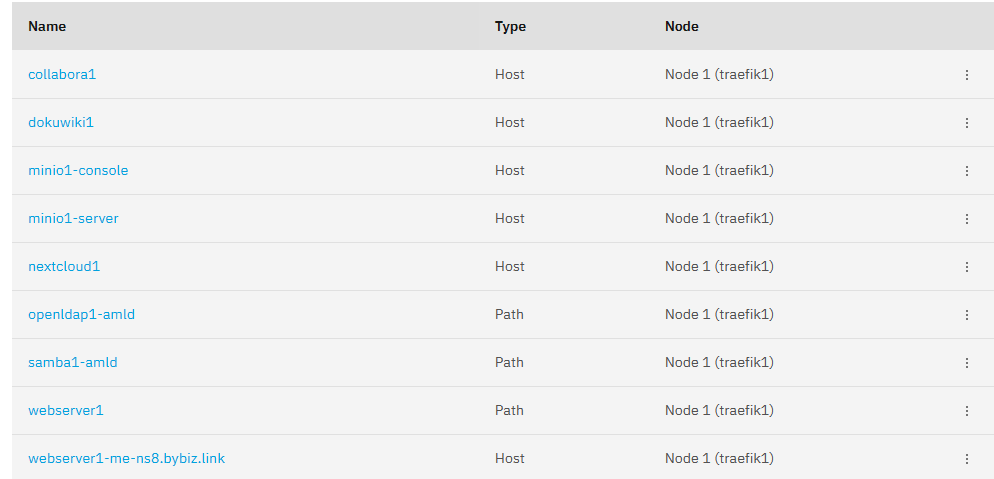The height and width of the screenshot is (479, 994).
Task: Open overflow menu for dokuwiki1 row
Action: pos(967,123)
